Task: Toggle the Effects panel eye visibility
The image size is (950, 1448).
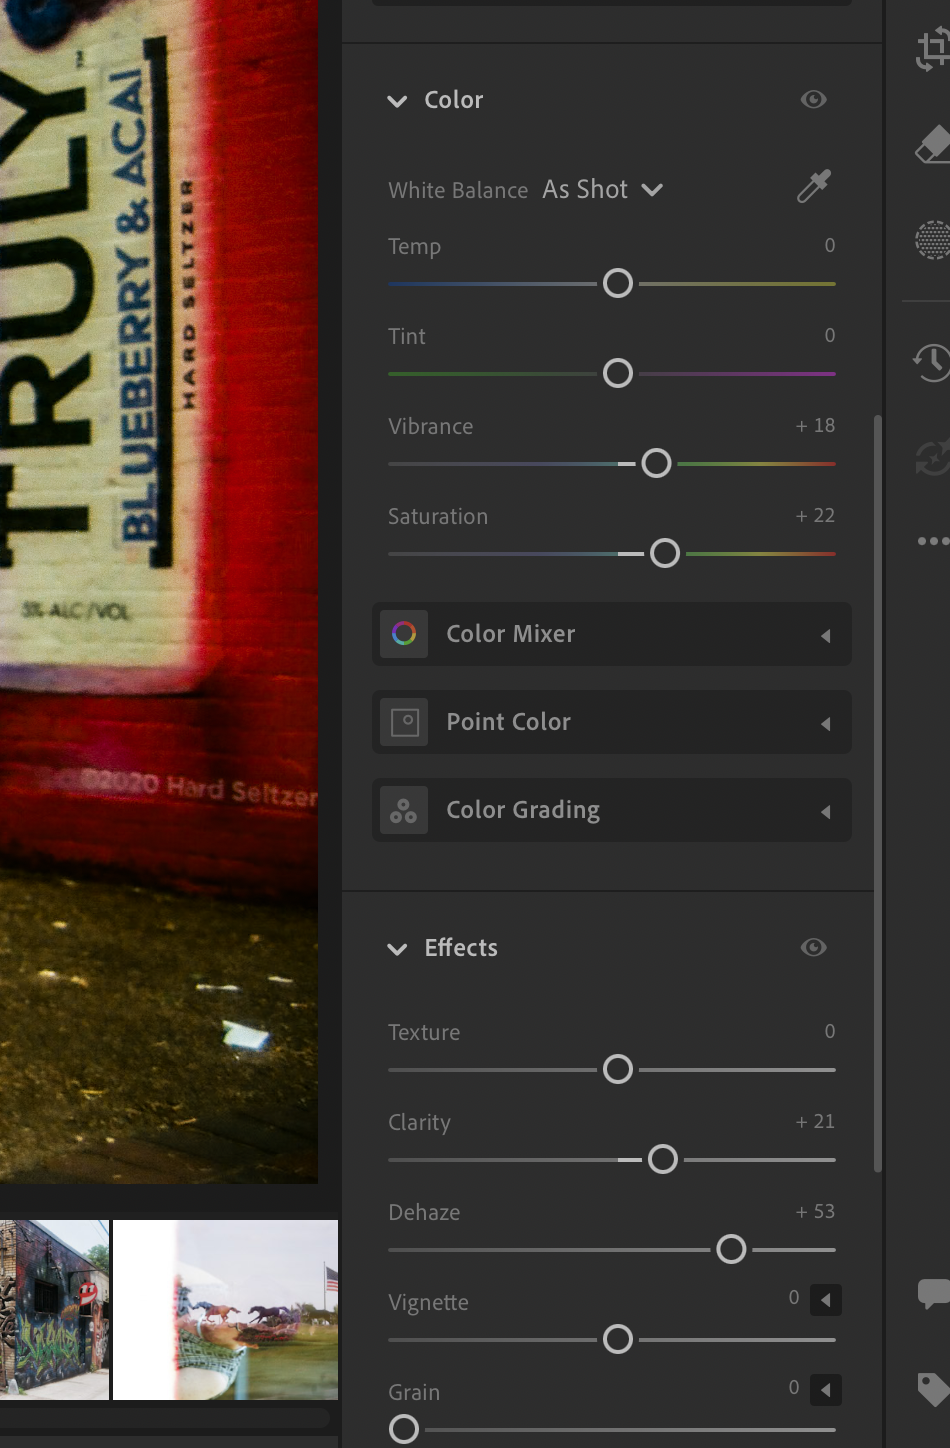Action: [x=813, y=947]
